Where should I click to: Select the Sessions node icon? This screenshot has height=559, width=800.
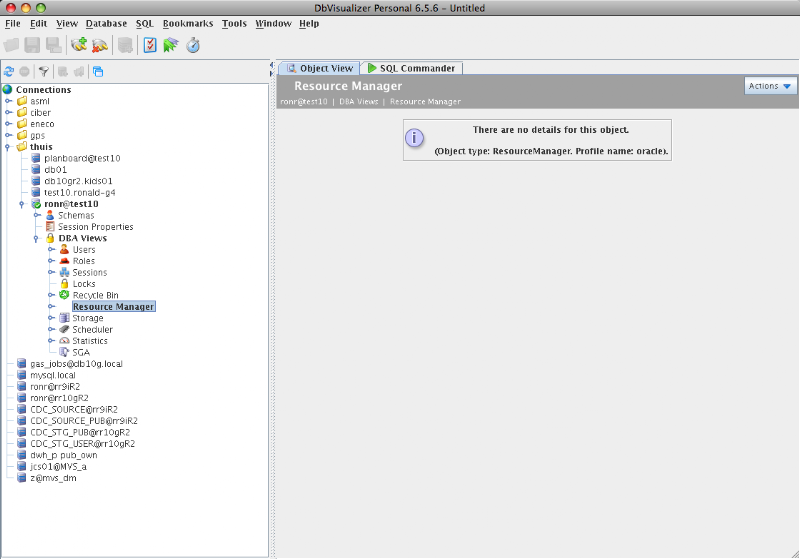click(64, 272)
